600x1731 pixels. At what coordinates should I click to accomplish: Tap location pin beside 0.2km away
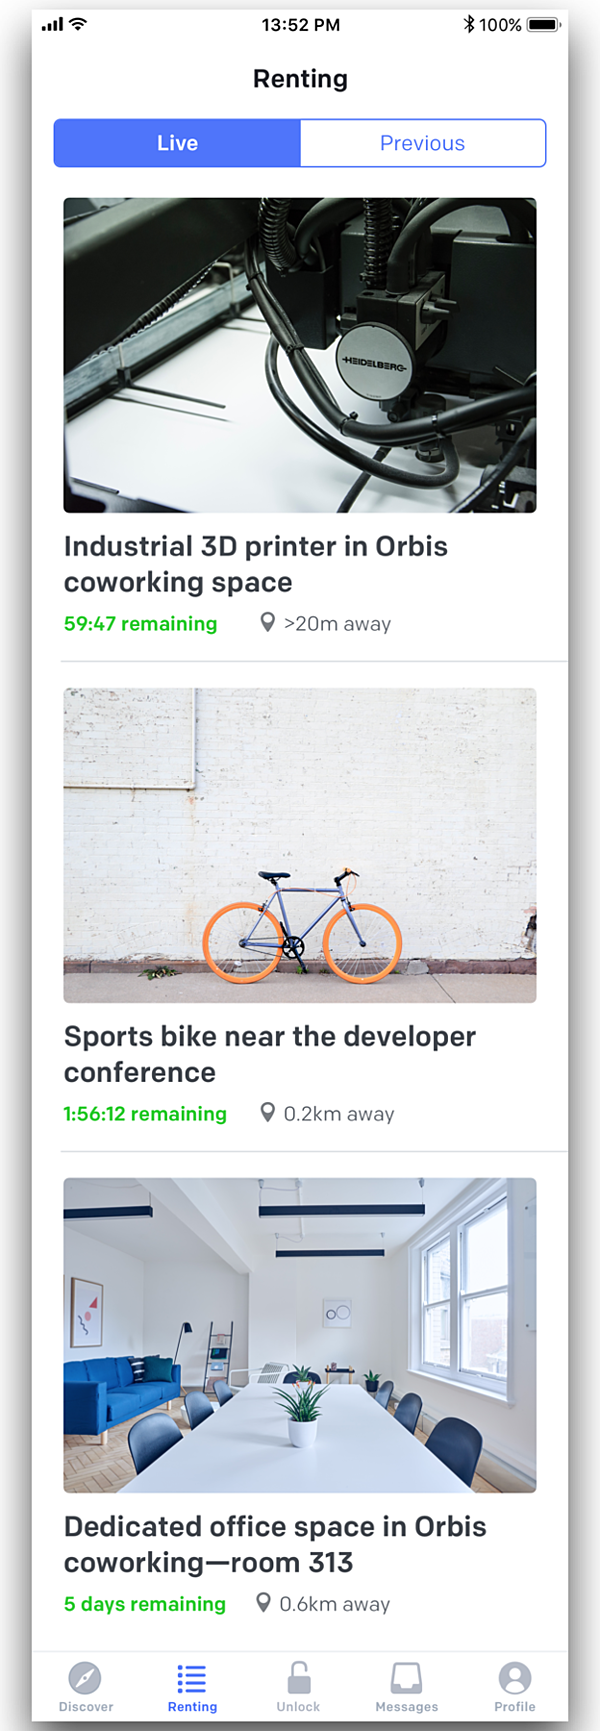click(267, 1112)
